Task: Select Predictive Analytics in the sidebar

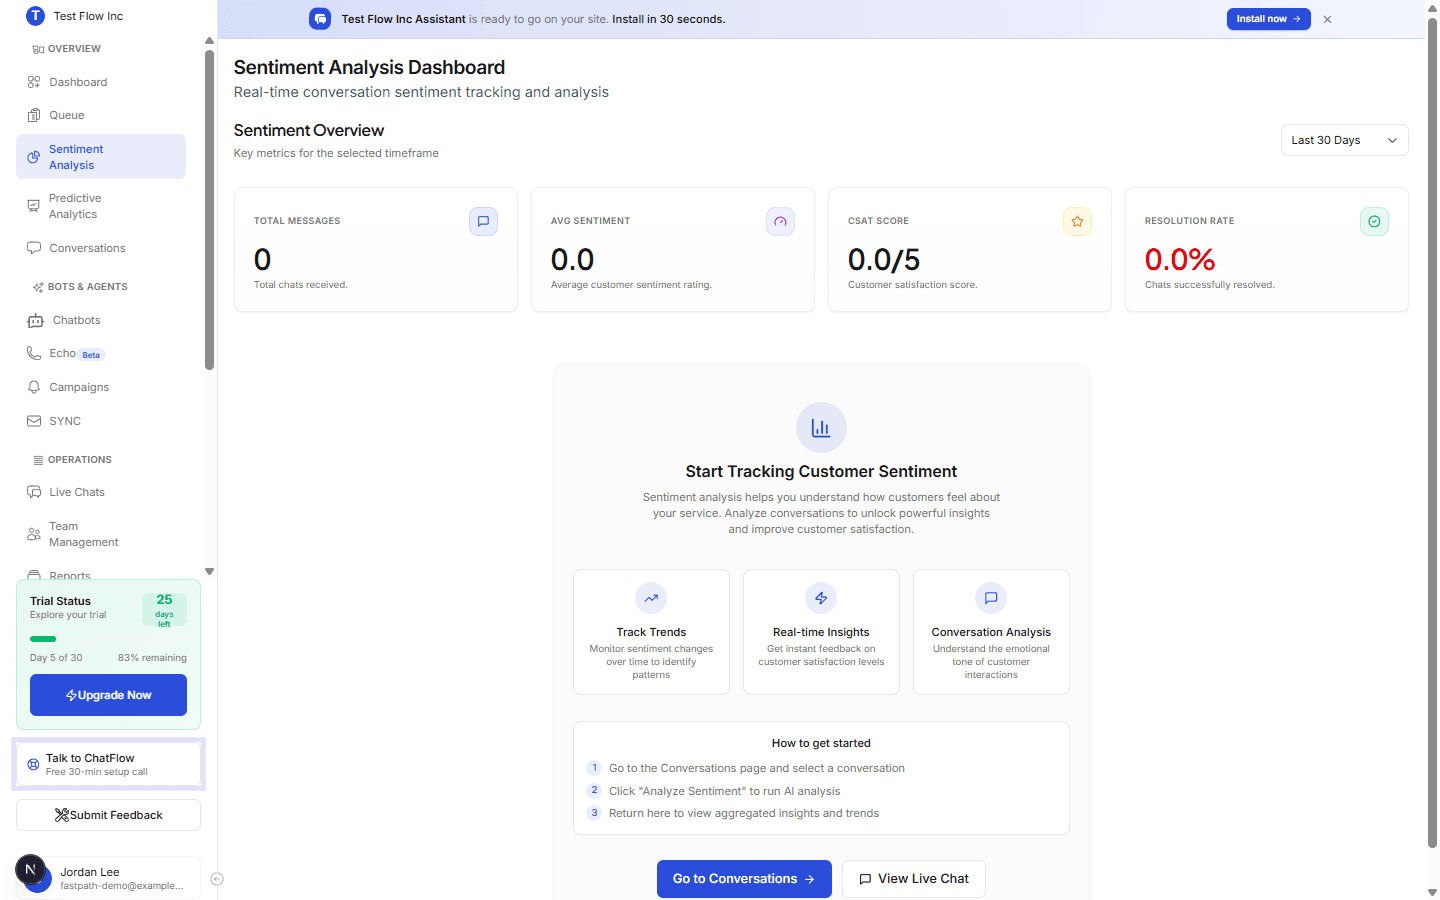Action: tap(101, 206)
